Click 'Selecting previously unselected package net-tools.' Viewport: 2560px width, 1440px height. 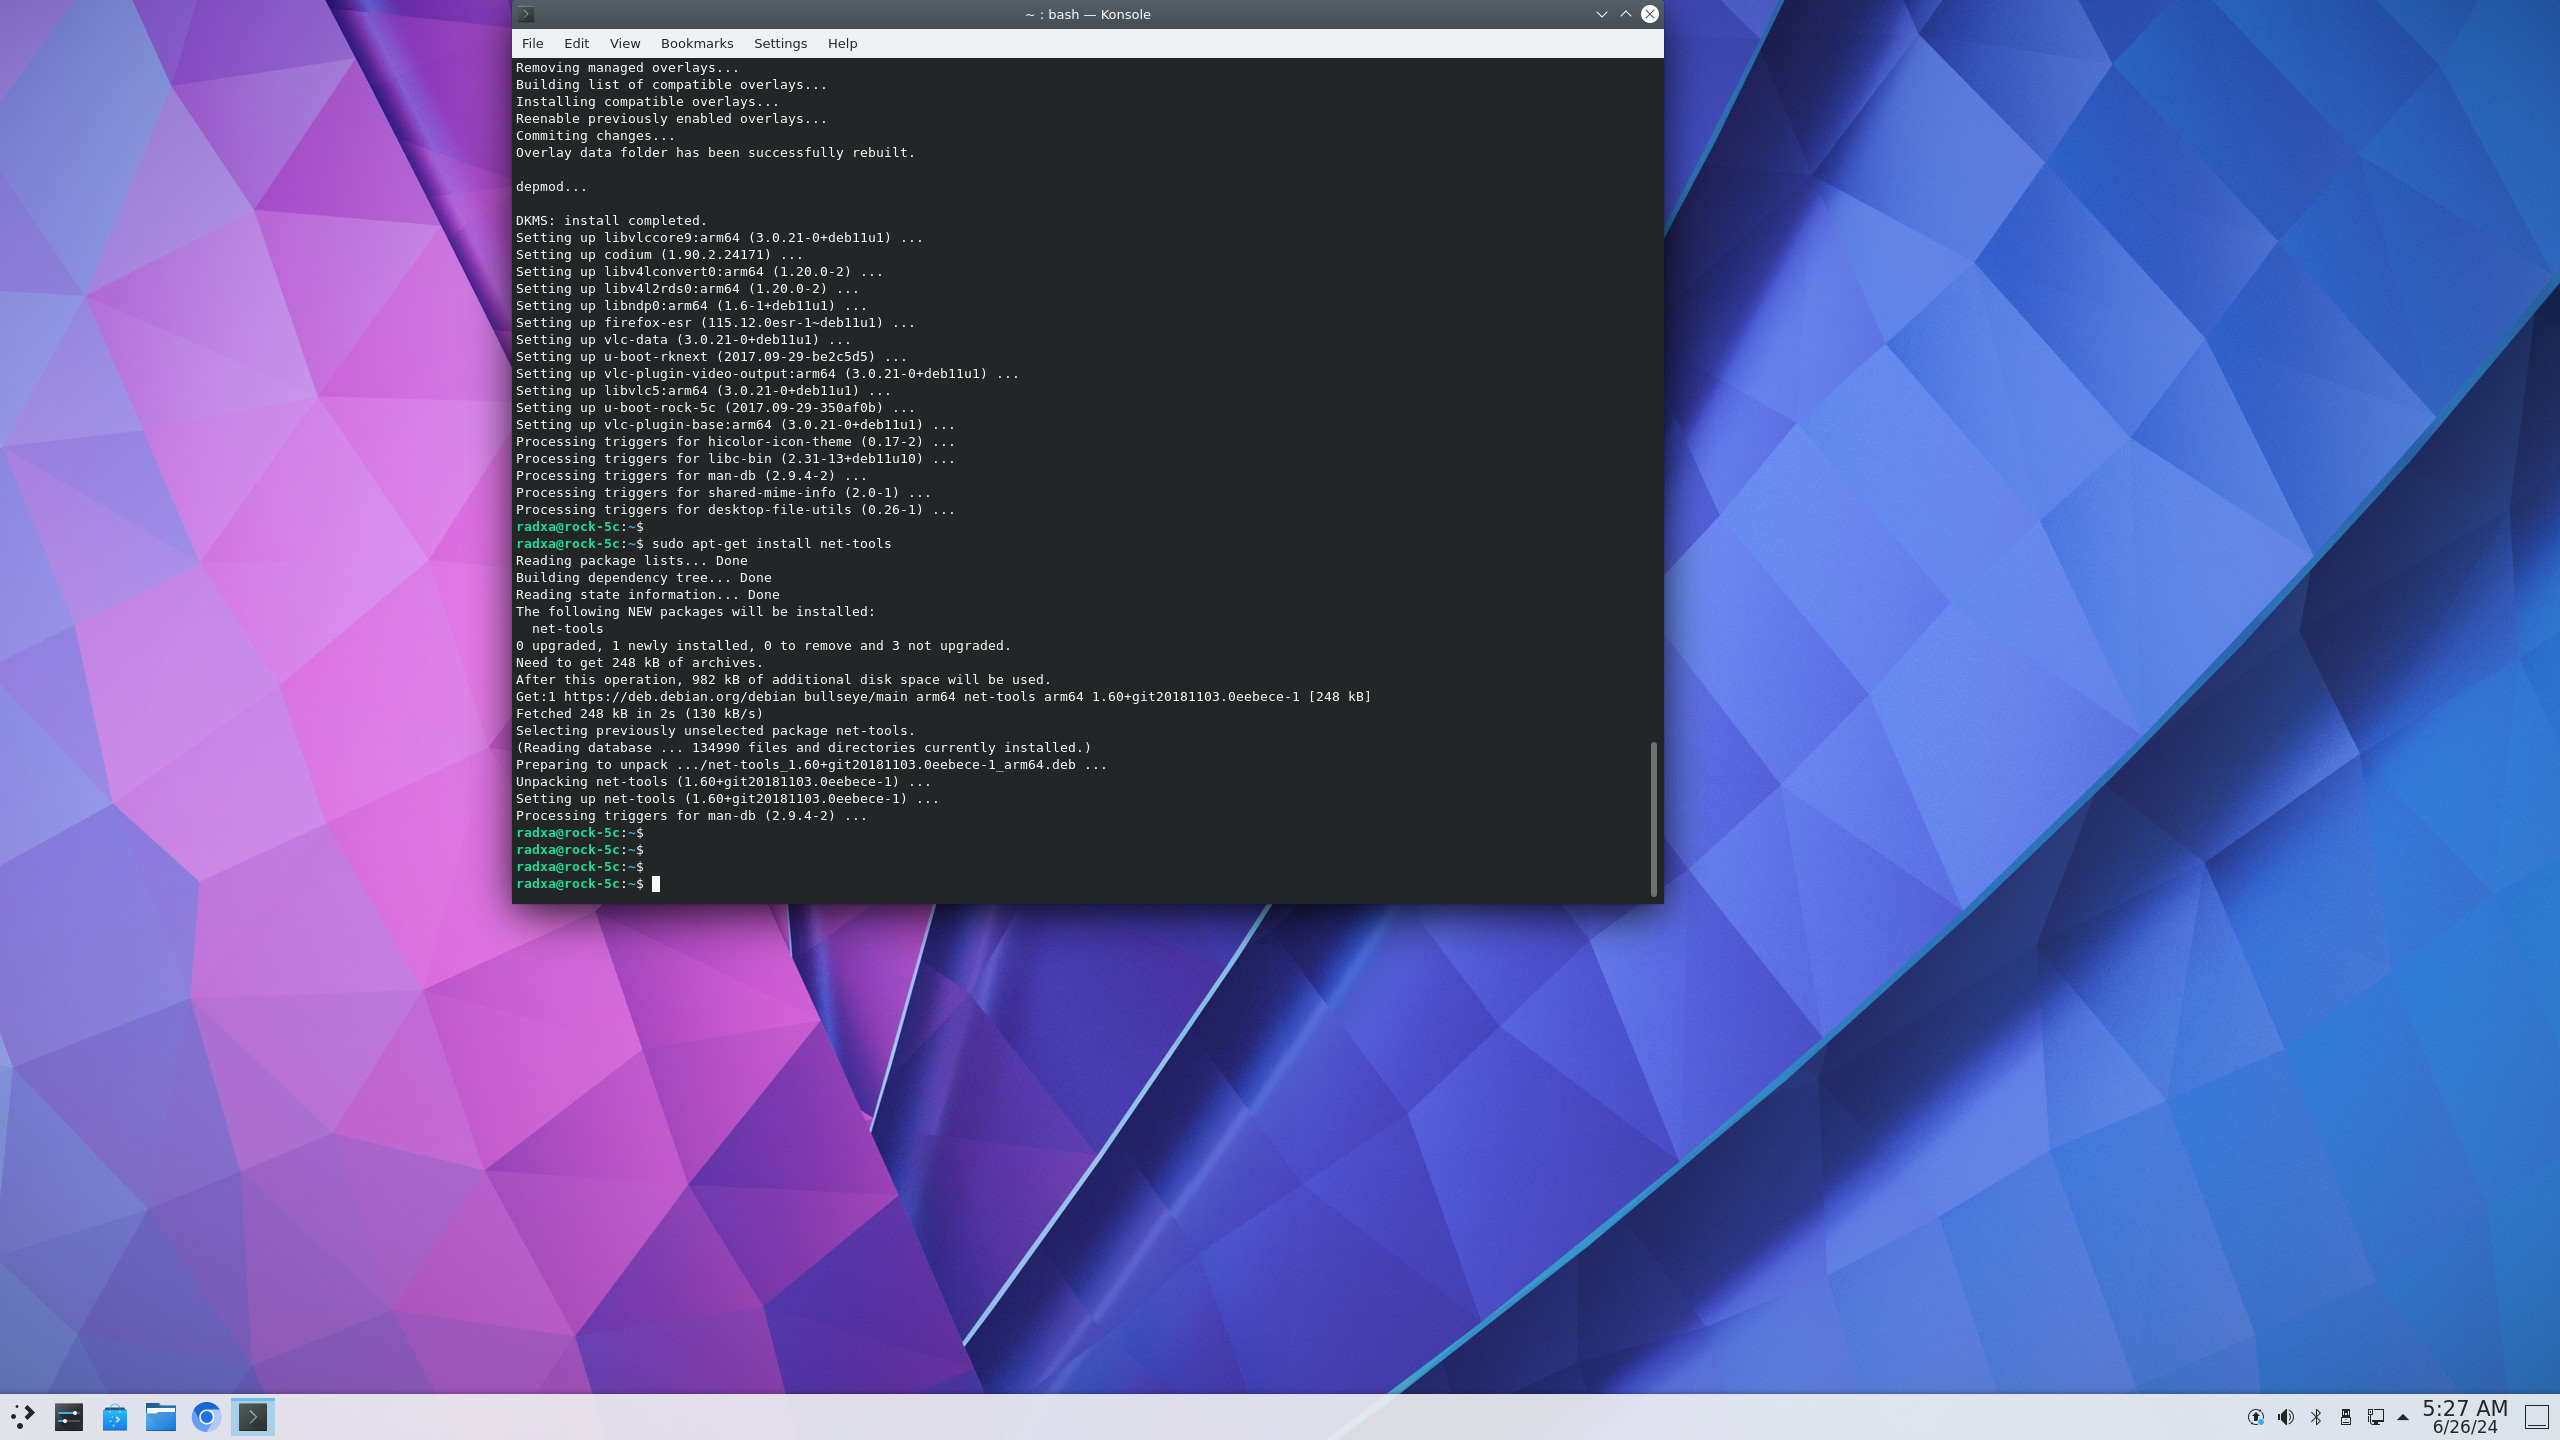715,731
